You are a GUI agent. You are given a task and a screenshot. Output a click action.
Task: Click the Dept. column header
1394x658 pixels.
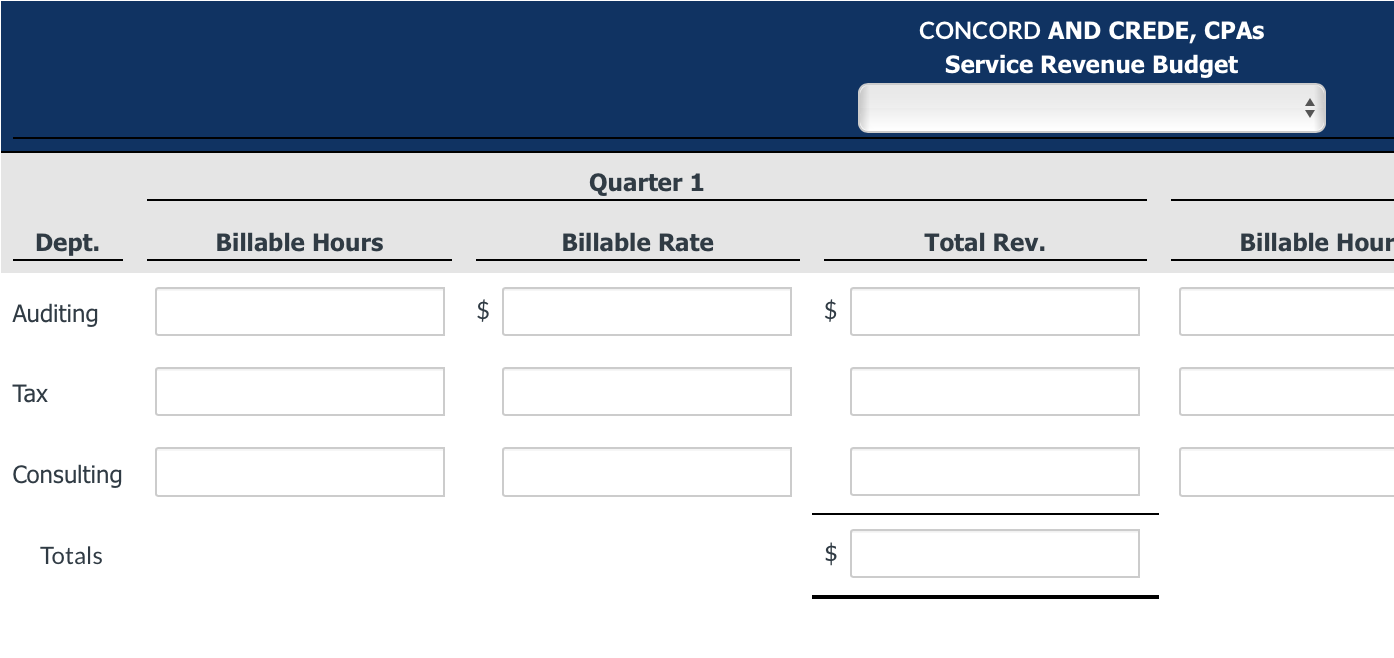coord(68,243)
